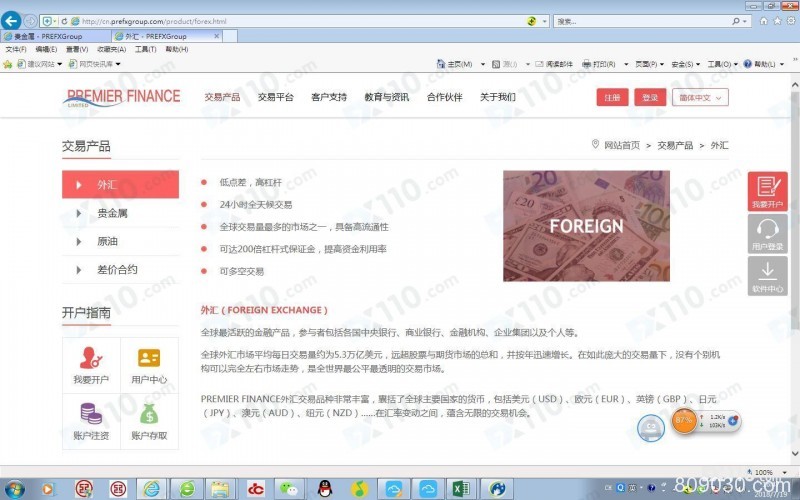Click the search magnifier icon in search box
The width and height of the screenshot is (800, 500).
pos(736,21)
